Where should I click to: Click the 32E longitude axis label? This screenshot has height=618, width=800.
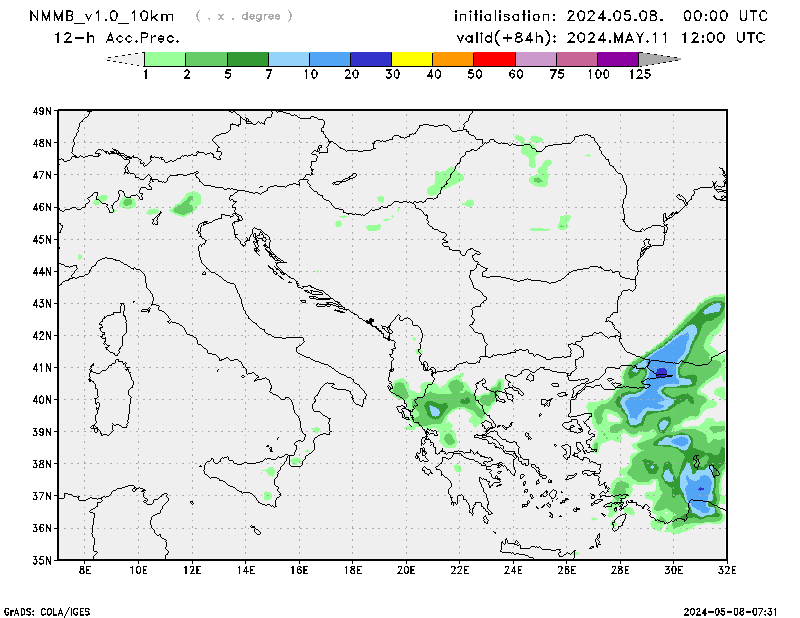[x=727, y=571]
